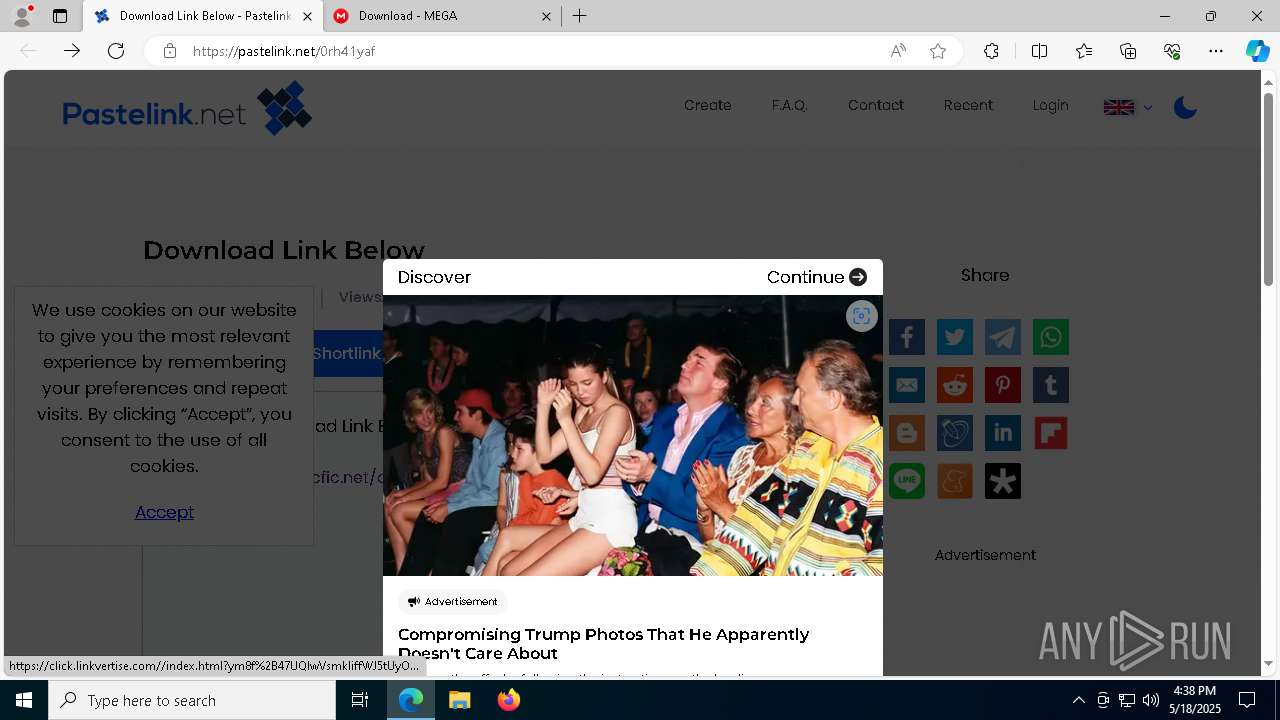Viewport: 1280px width, 720px height.
Task: Open Browser essentials heart icon
Action: pyautogui.click(x=1172, y=51)
